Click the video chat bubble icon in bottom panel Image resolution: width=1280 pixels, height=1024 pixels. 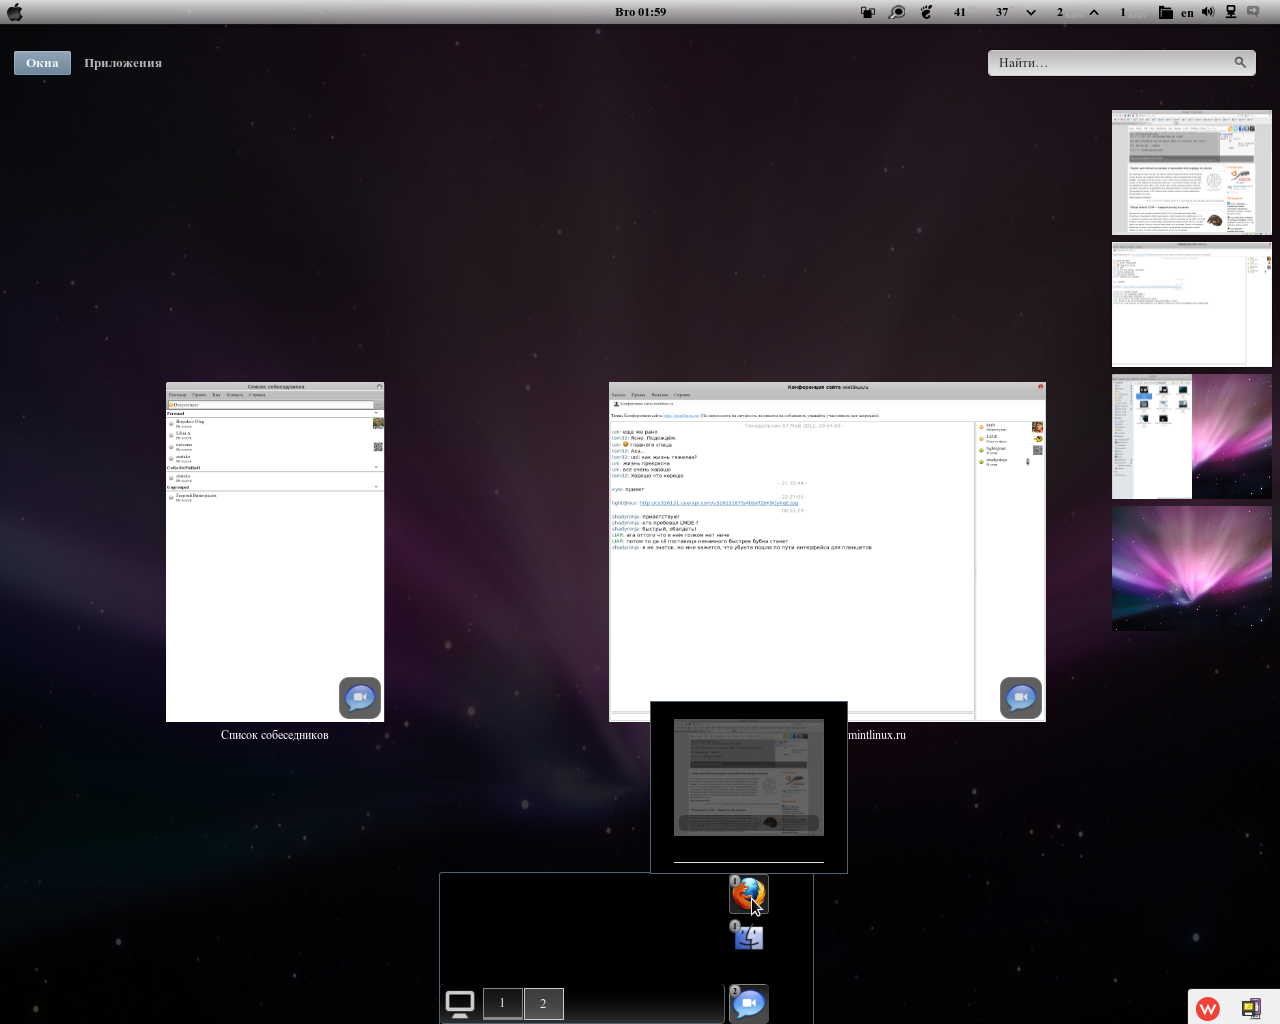point(749,1003)
